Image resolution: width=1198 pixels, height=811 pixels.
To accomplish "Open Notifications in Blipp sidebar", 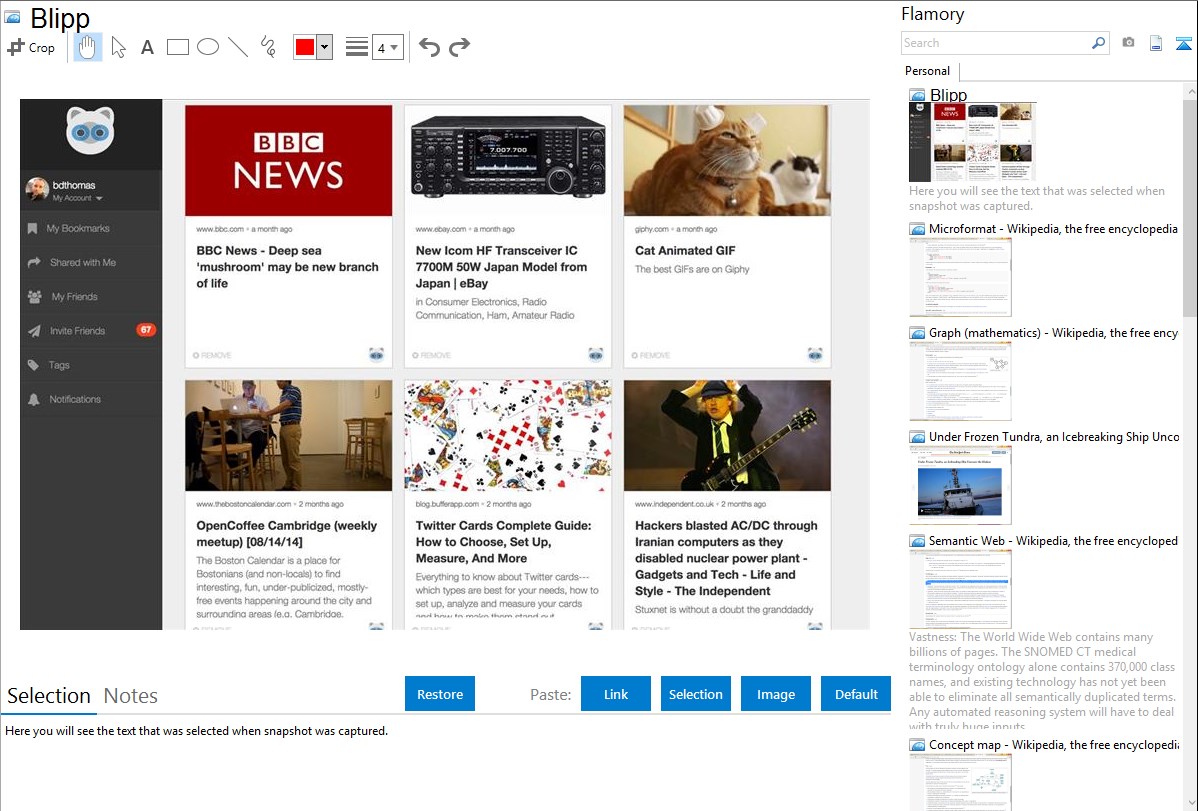I will click(91, 400).
